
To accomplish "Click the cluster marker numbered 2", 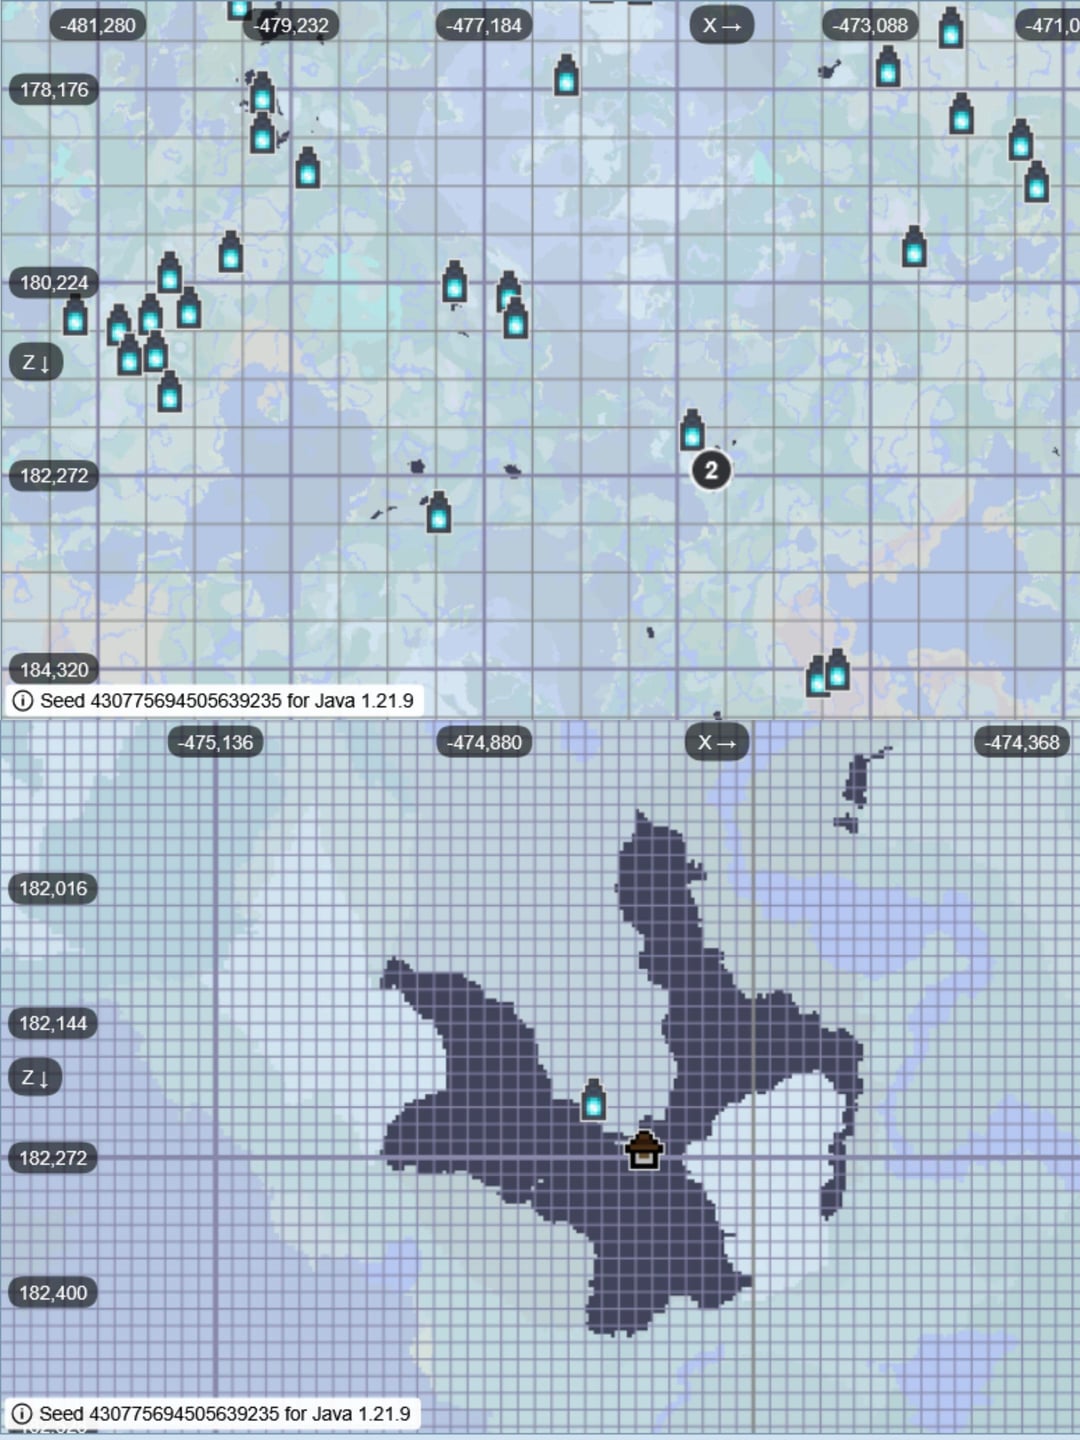I will [x=711, y=470].
